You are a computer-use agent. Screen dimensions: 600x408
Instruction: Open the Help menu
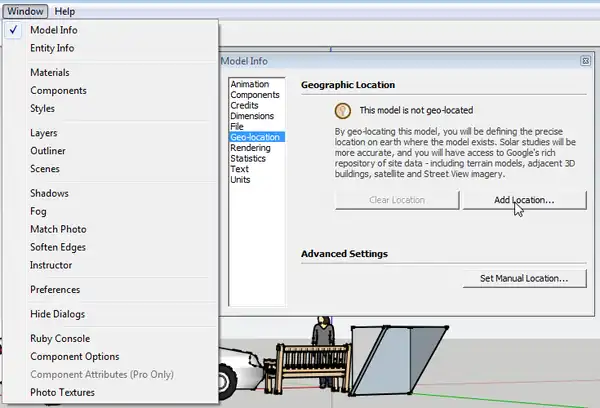point(65,10)
